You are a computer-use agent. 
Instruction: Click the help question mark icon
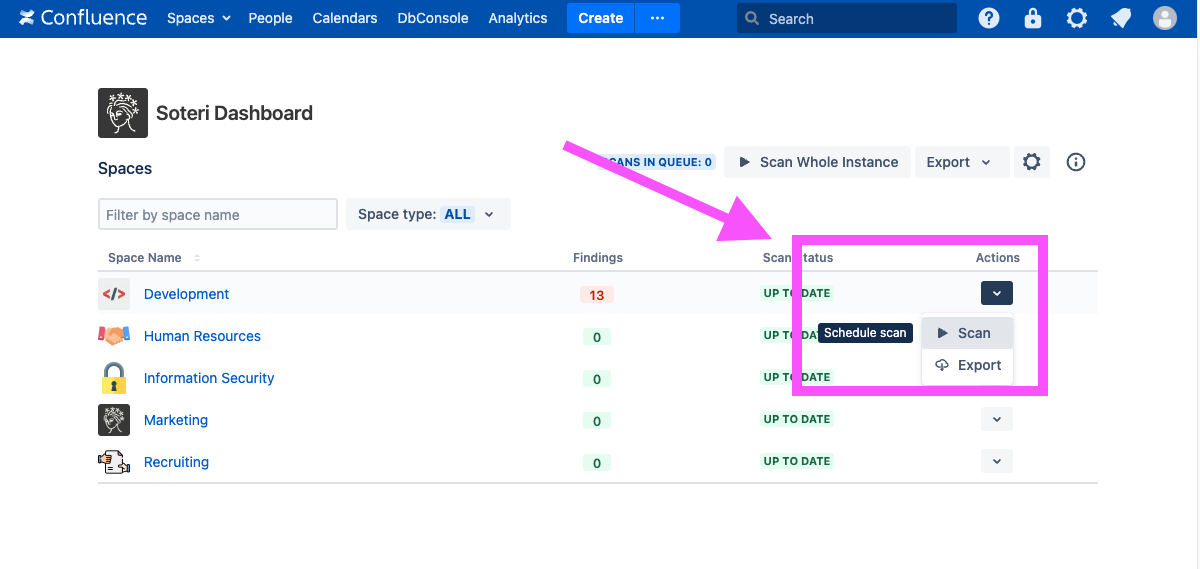988,18
